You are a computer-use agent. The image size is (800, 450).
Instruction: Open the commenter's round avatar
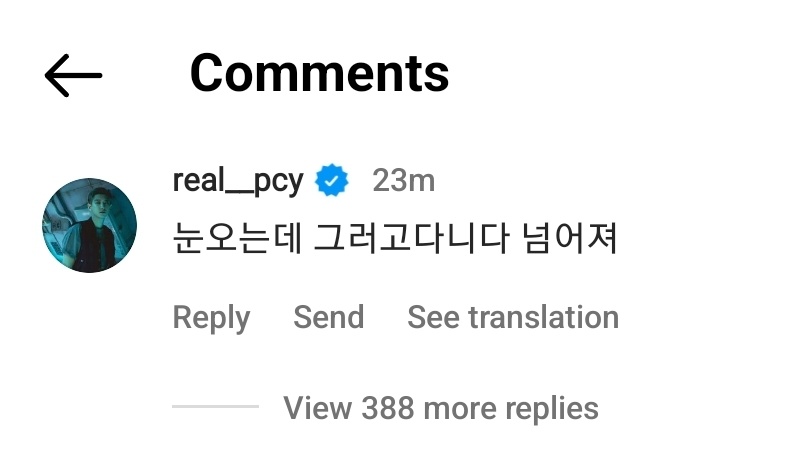[89, 225]
